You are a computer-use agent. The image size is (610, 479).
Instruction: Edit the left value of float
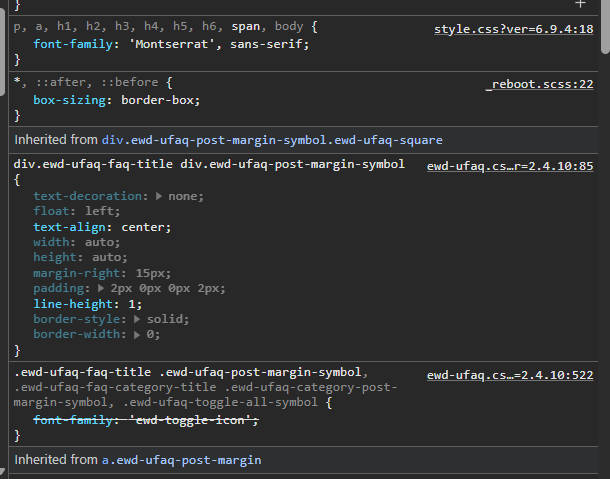(100, 211)
